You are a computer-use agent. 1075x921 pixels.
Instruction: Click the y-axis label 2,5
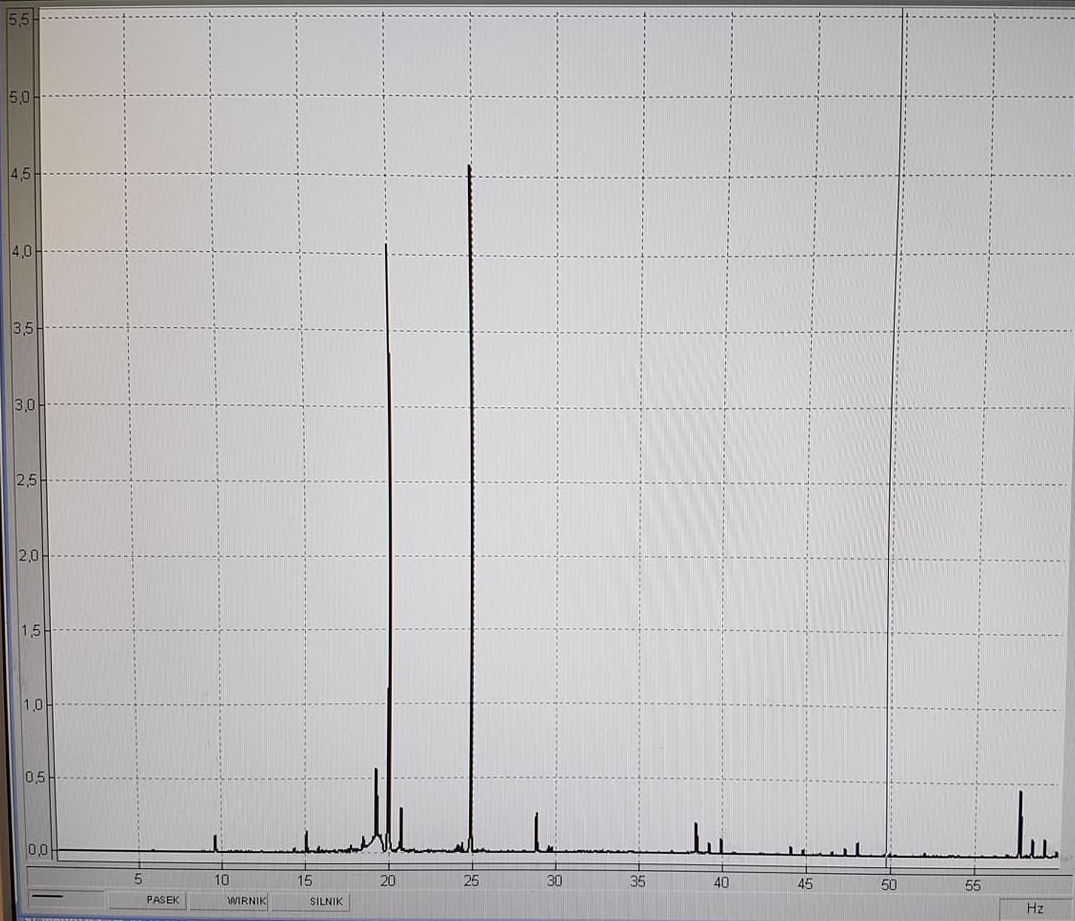tap(26, 480)
